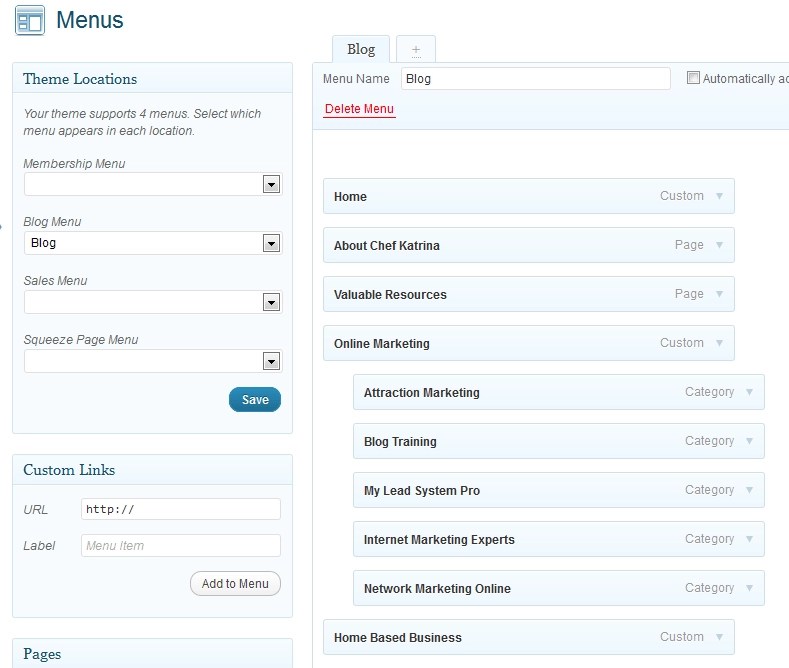Open the Squeeze Page Menu dropdown

152,361
